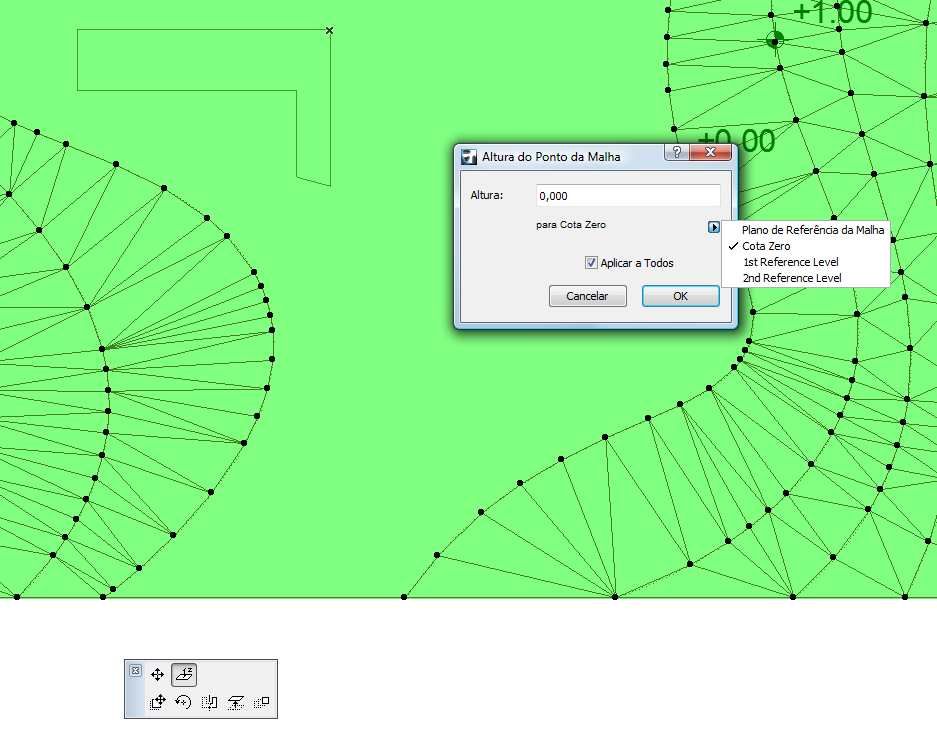This screenshot has height=748, width=937.
Task: Confirm with the OK button
Action: pos(681,296)
